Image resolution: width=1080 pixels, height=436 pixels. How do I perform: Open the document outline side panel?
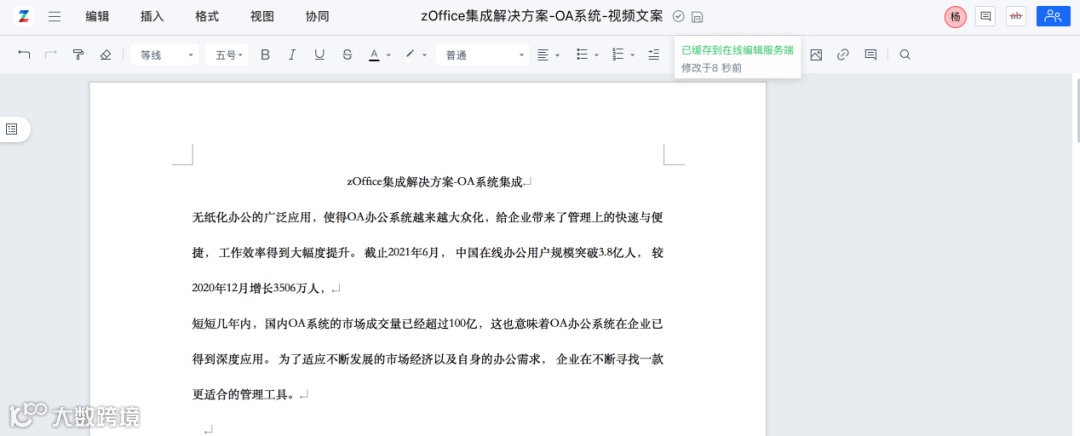tap(12, 129)
